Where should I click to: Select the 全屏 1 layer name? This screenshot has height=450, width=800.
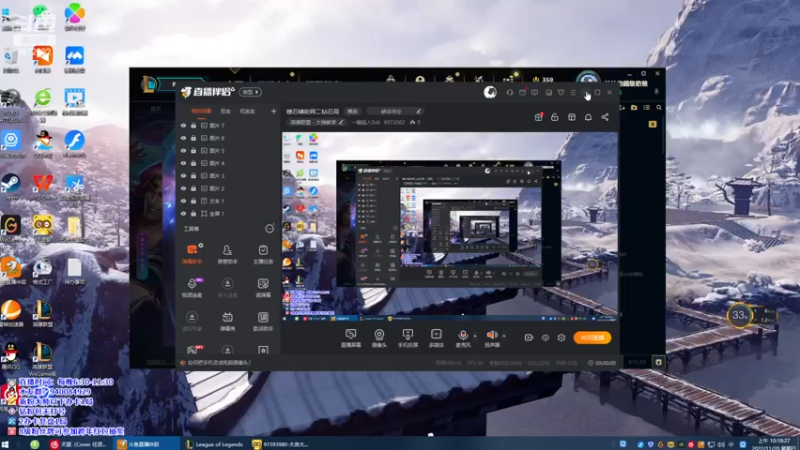(217, 213)
